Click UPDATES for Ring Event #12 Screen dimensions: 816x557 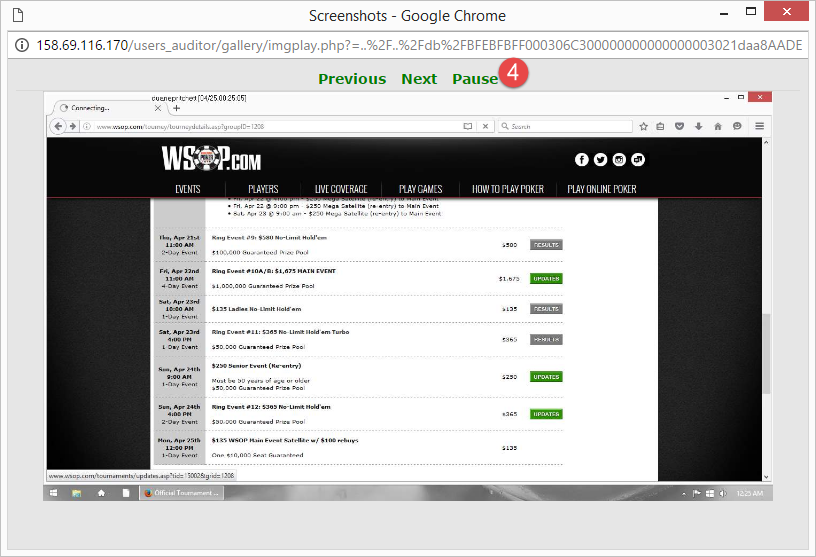coord(546,414)
